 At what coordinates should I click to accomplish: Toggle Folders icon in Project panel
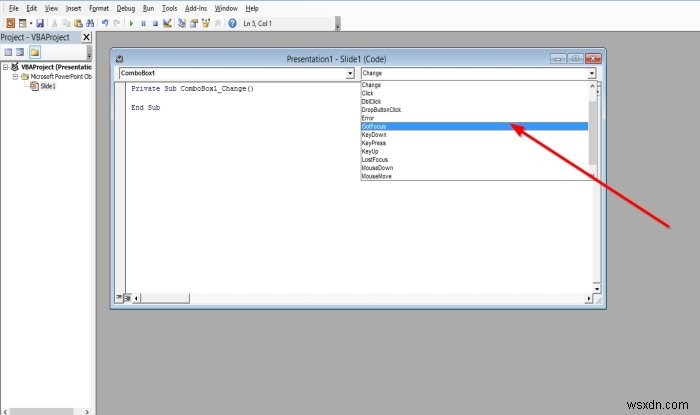tap(35, 52)
